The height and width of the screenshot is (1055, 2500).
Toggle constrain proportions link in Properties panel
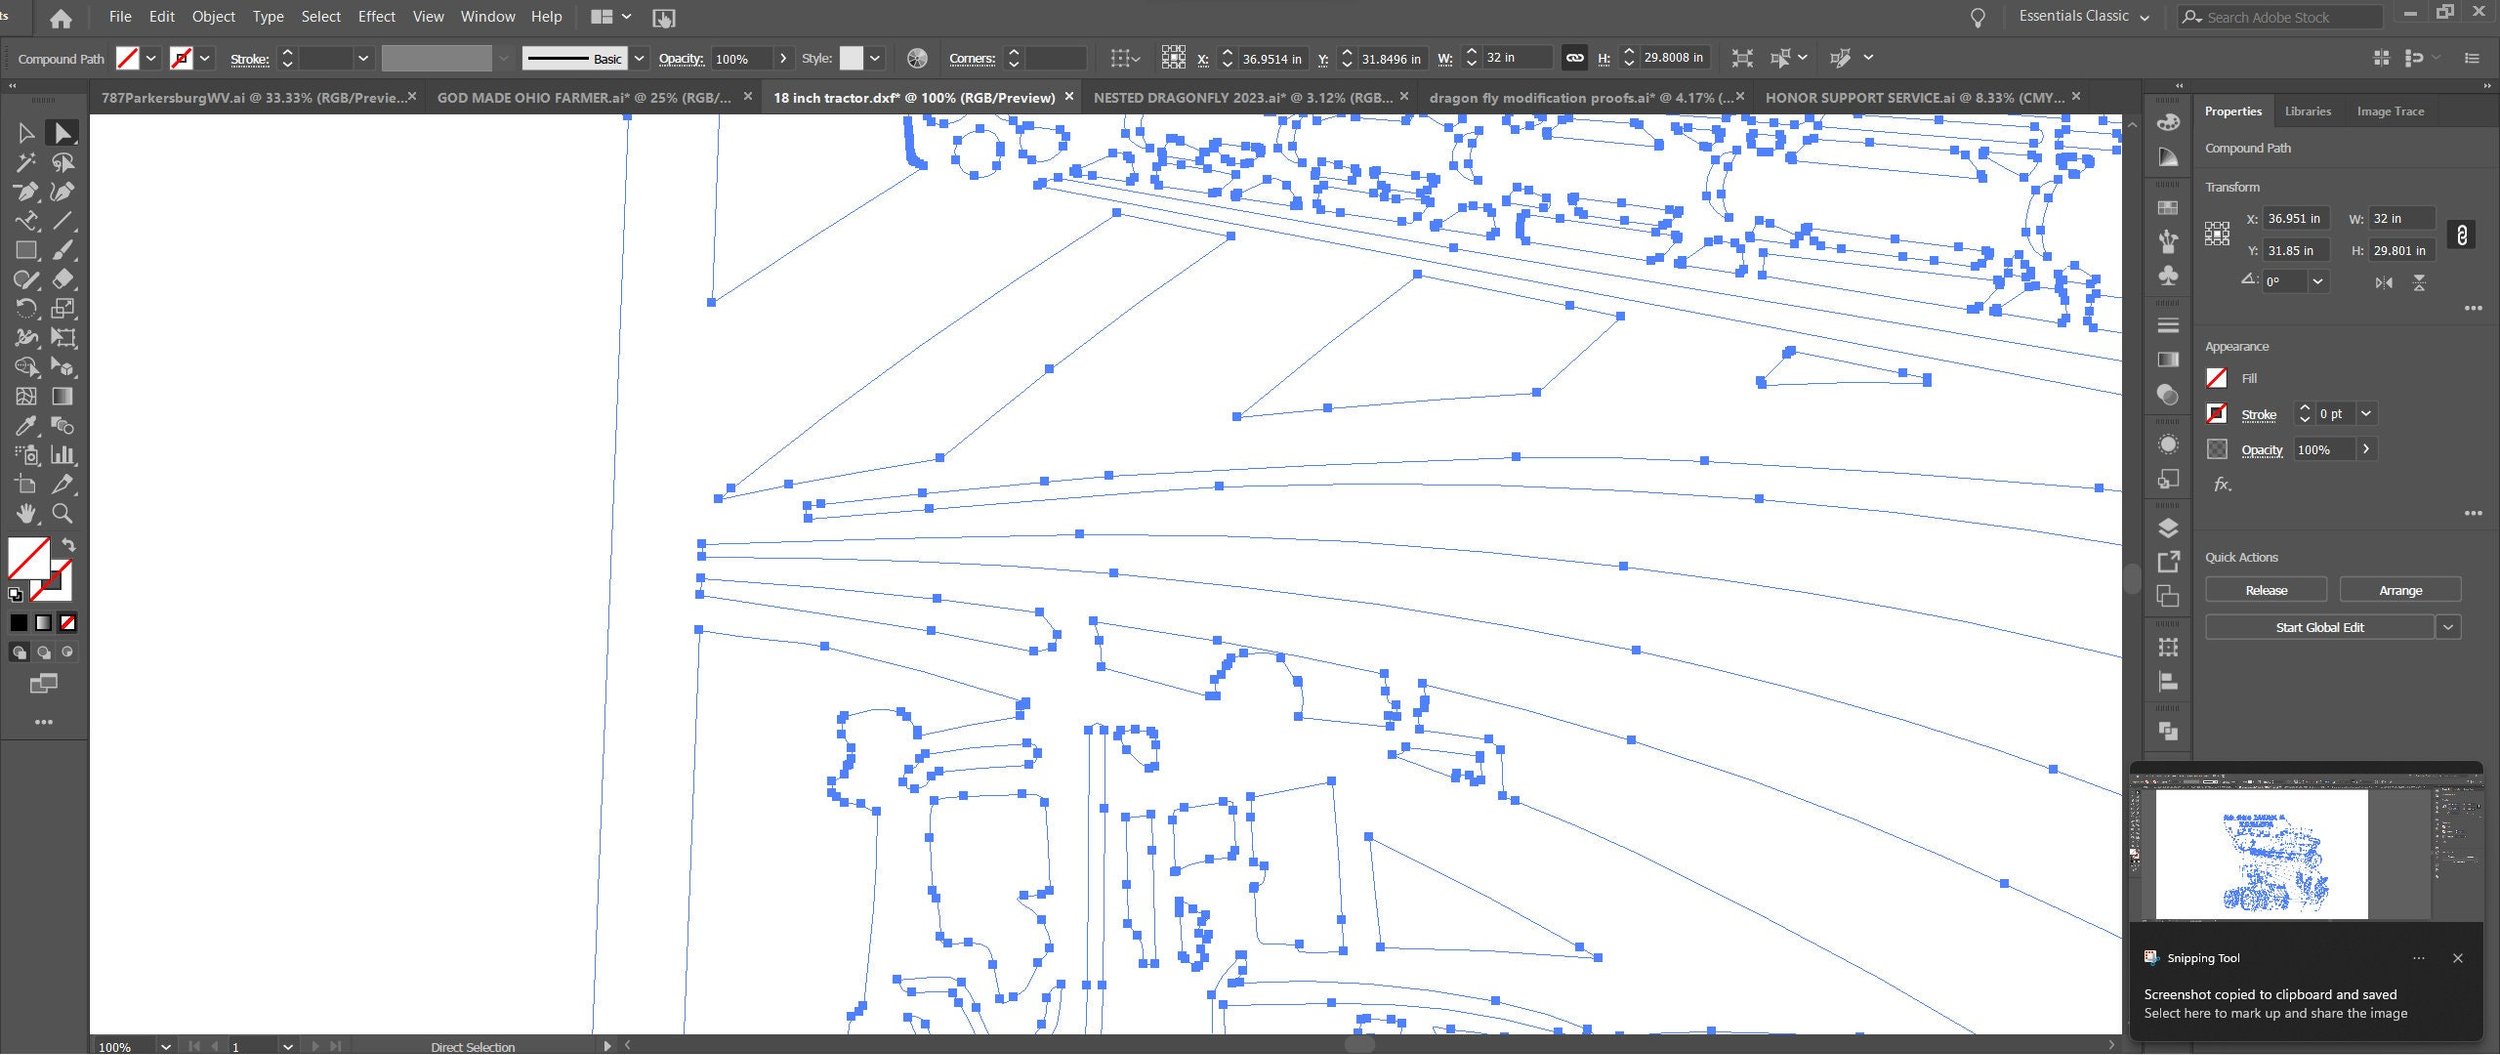pos(2461,235)
